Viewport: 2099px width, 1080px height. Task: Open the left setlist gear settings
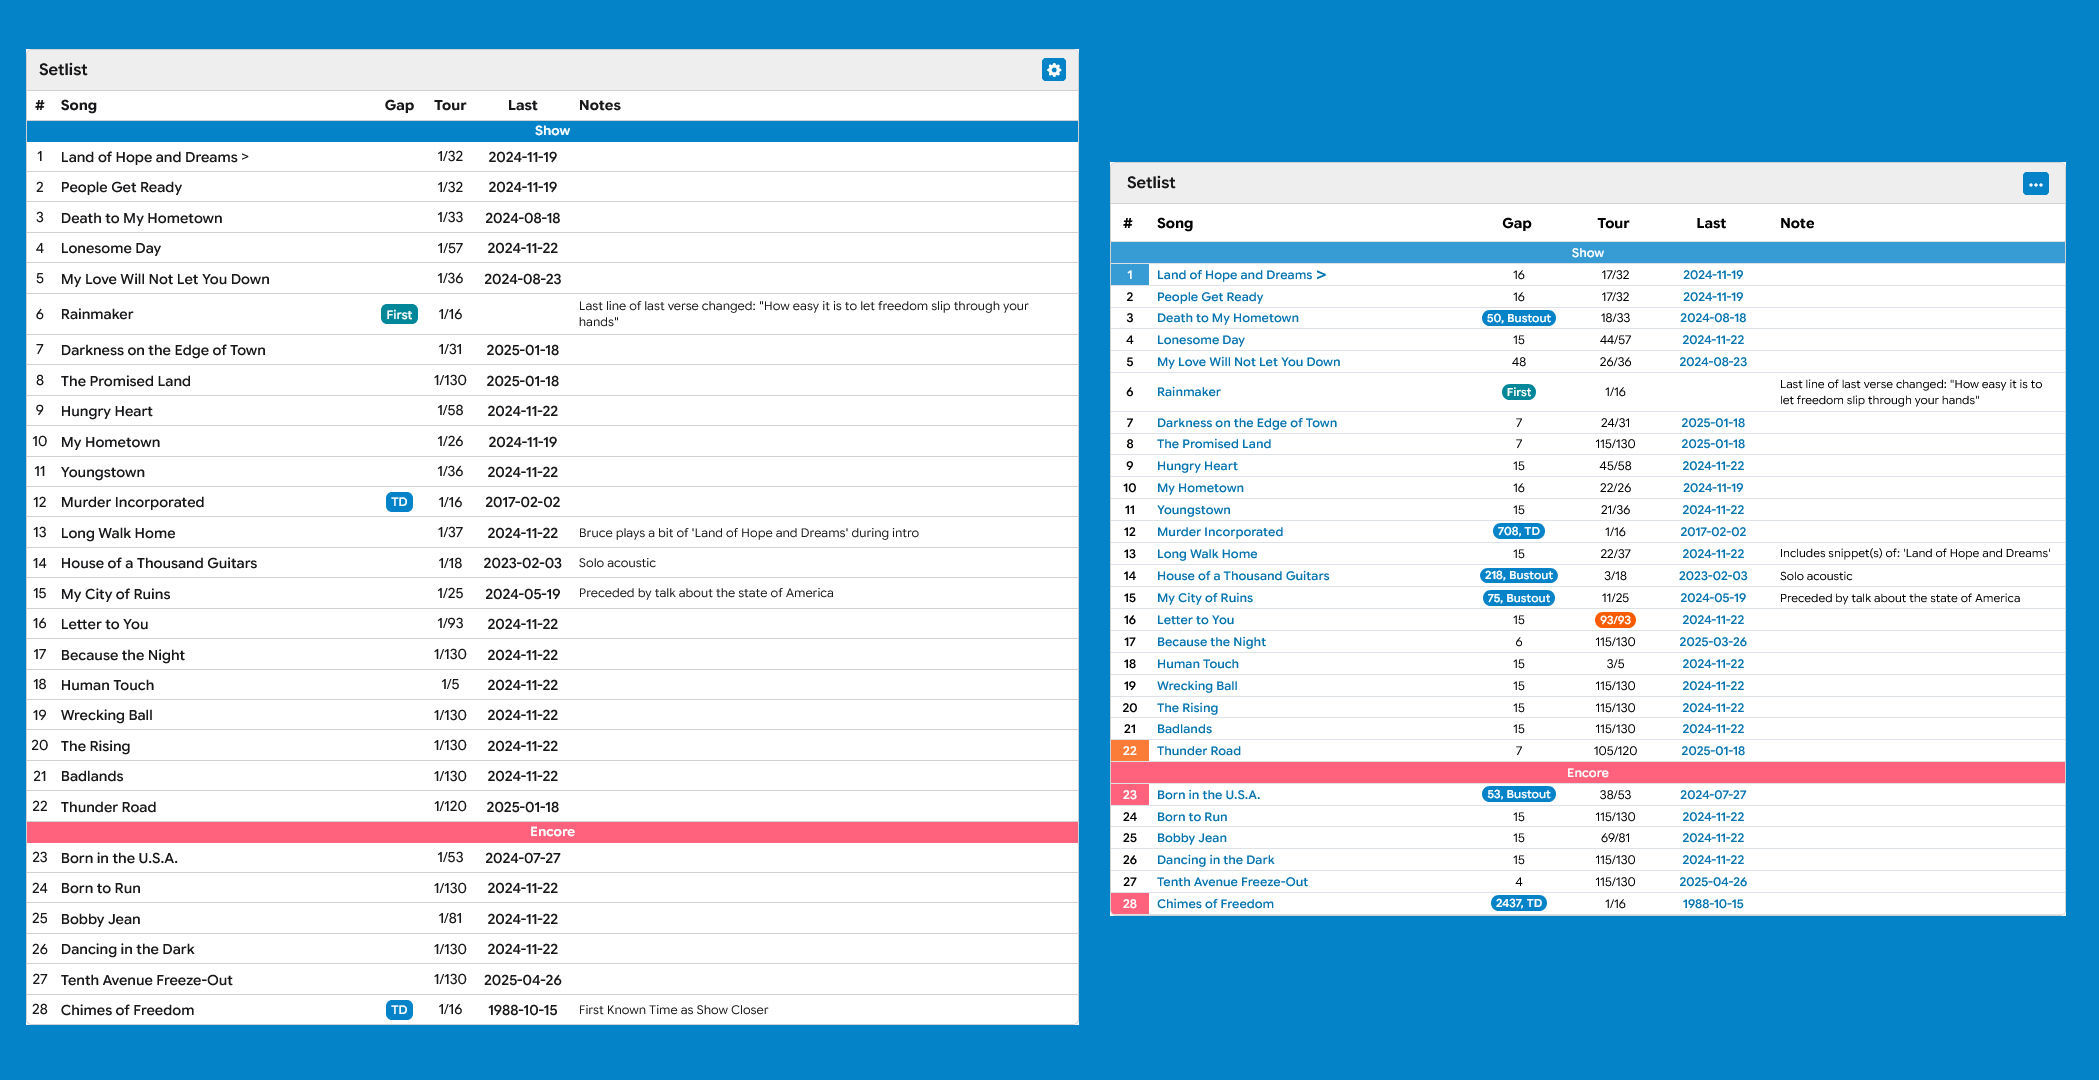click(1053, 70)
